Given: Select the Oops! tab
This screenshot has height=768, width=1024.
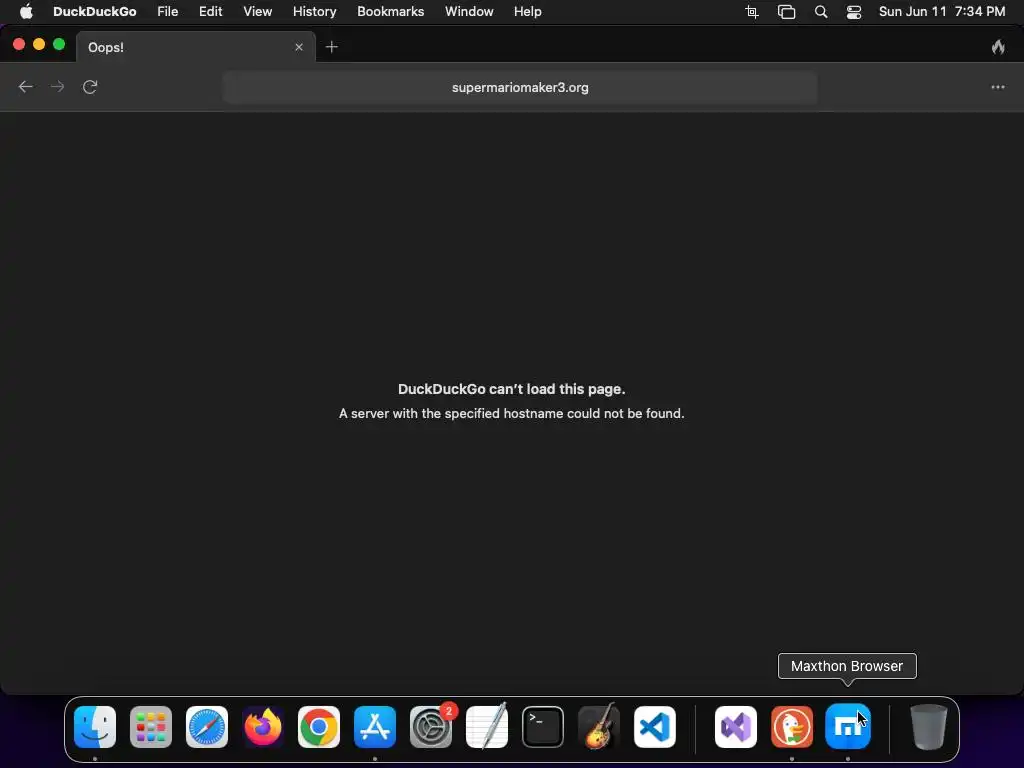Looking at the screenshot, I should point(196,47).
